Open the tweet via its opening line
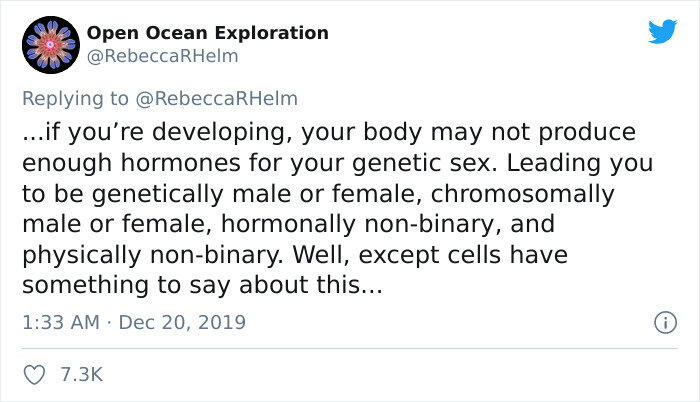700x402 pixels. point(329,133)
